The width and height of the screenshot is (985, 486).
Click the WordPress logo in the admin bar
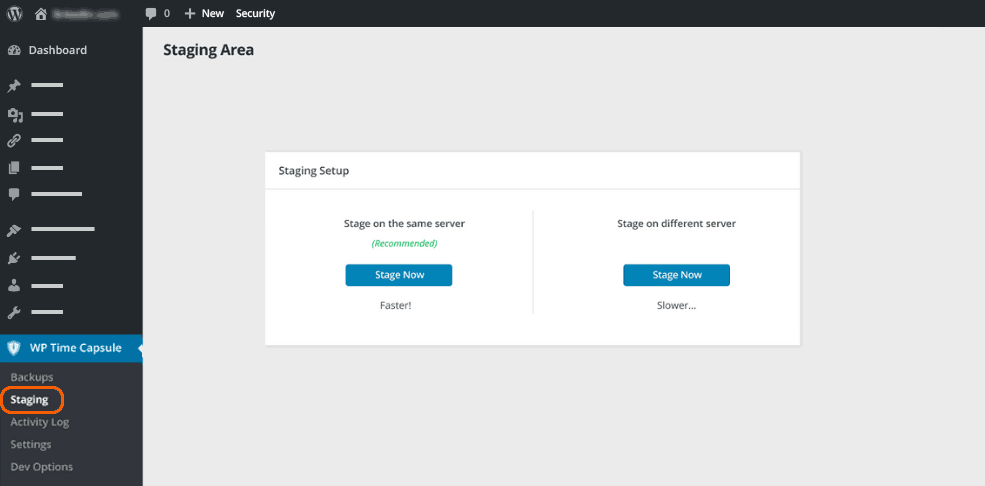click(x=15, y=13)
